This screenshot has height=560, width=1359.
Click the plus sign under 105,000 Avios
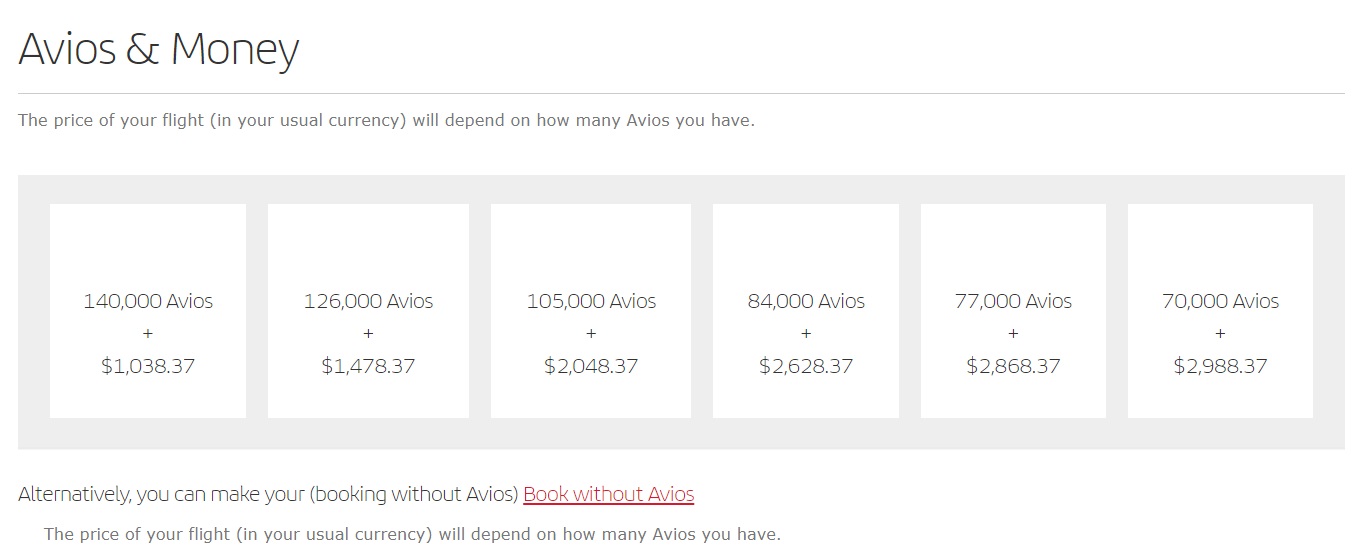coord(591,333)
